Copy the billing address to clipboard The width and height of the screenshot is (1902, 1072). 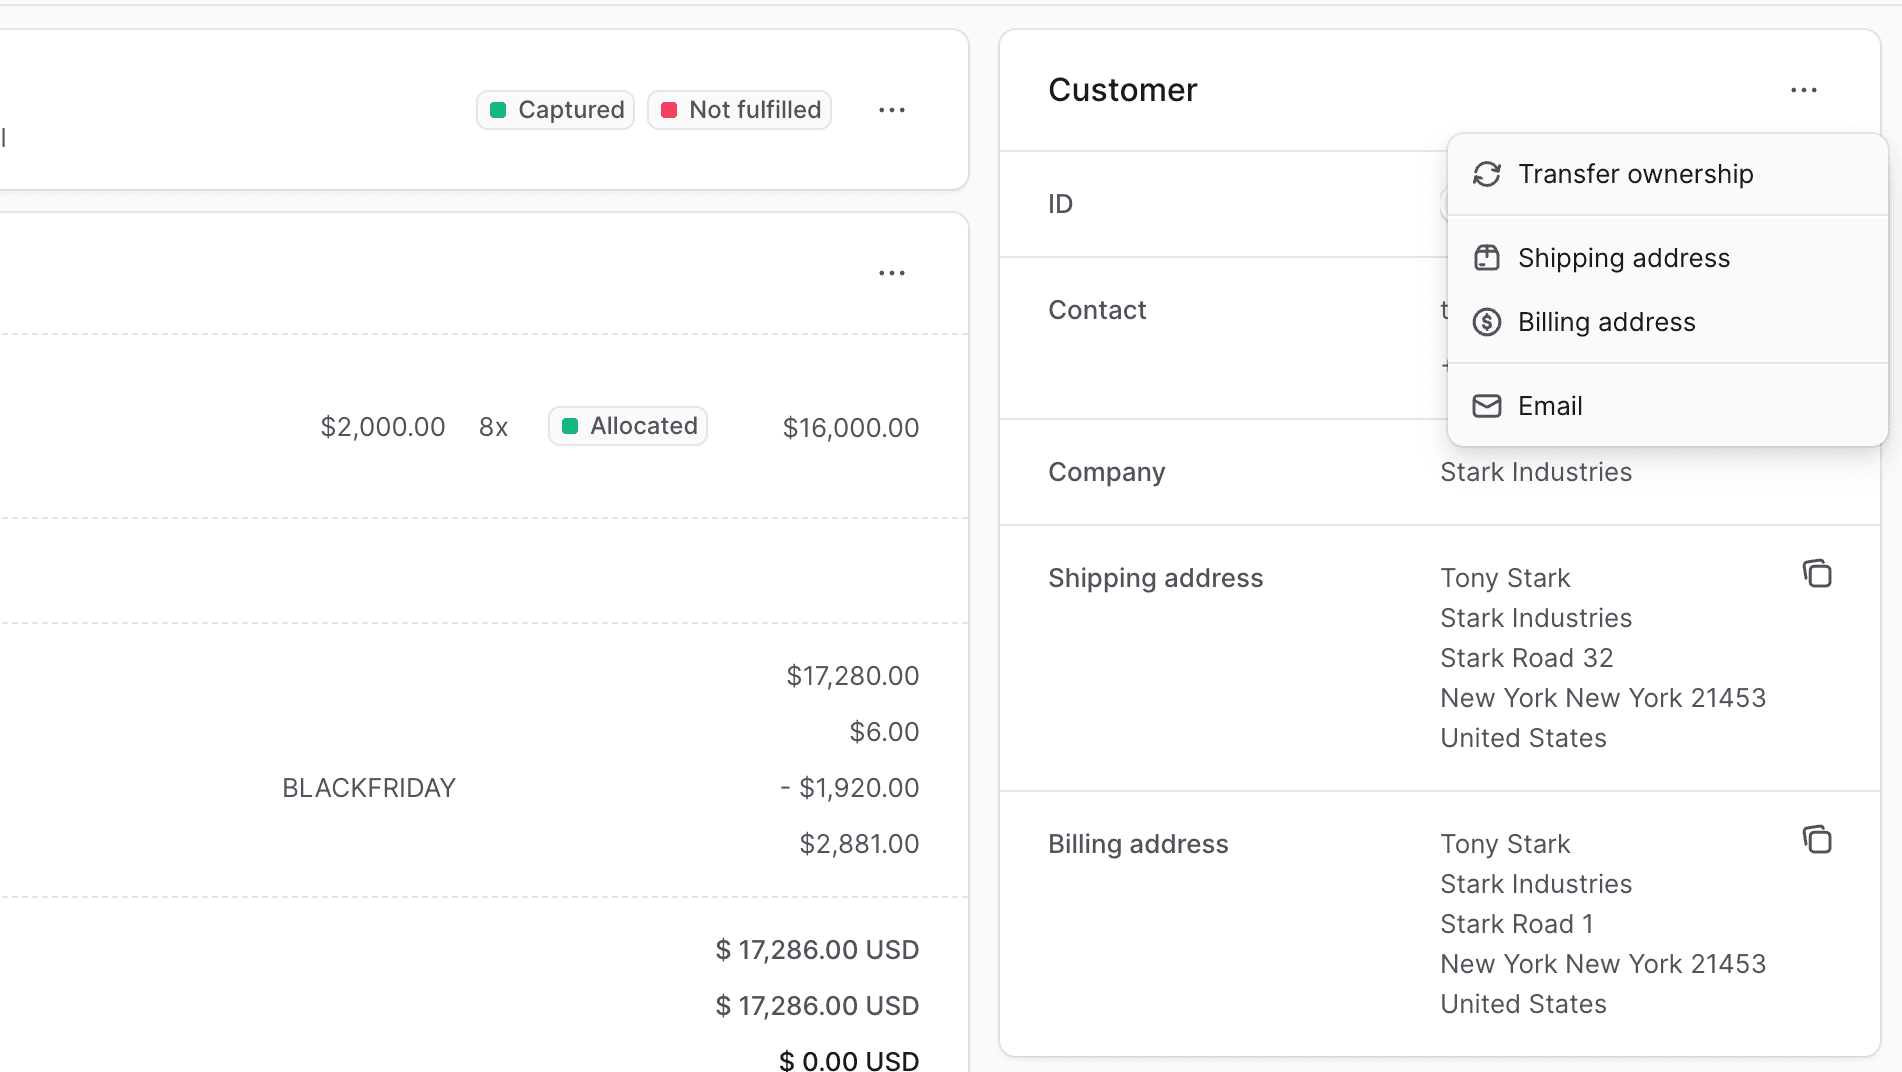point(1817,840)
